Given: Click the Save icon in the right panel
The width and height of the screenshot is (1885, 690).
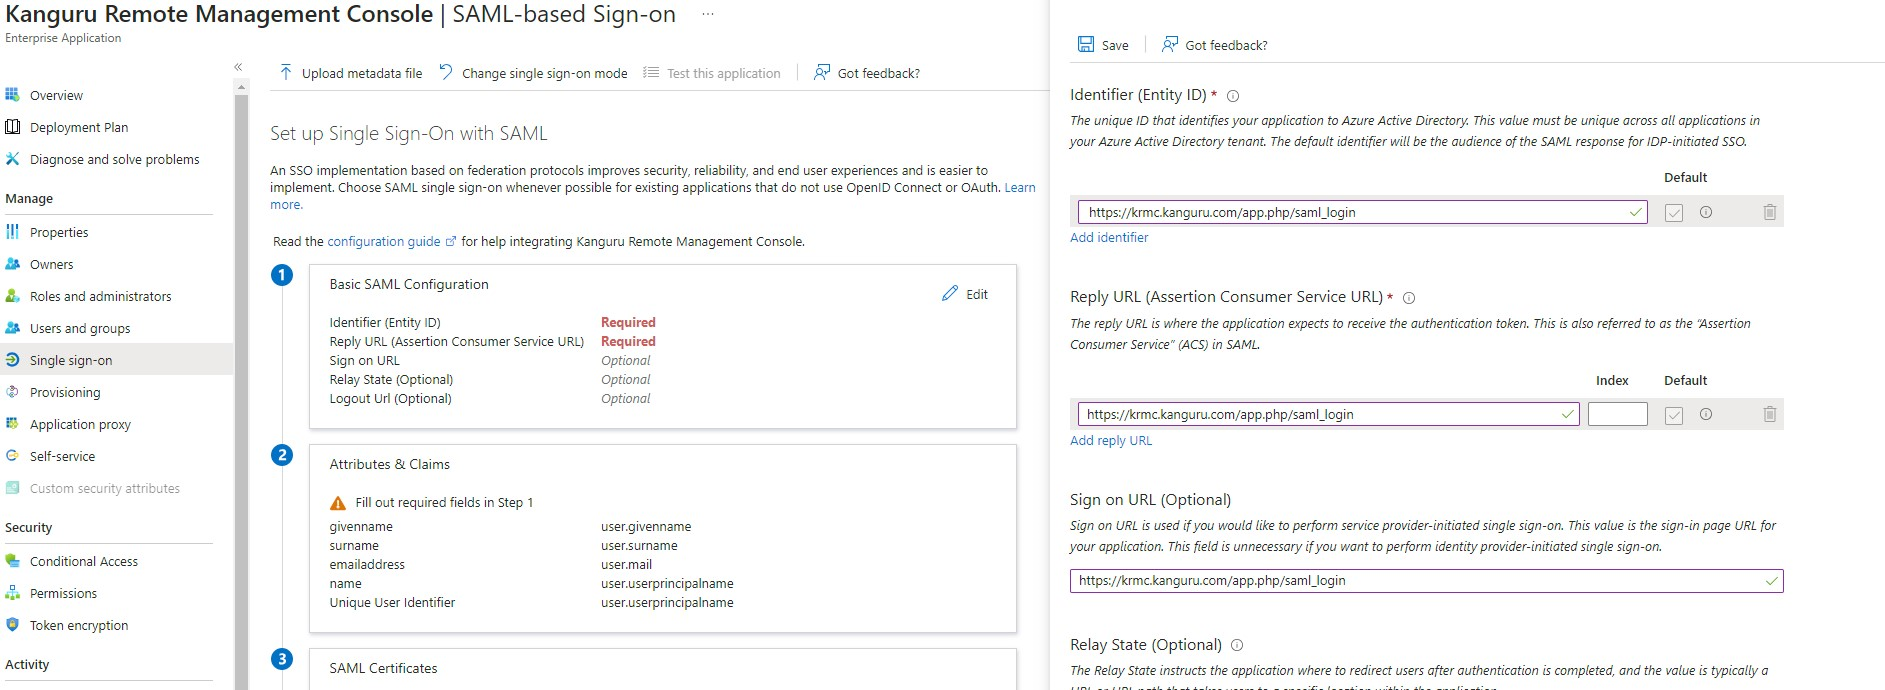Looking at the screenshot, I should pos(1086,44).
